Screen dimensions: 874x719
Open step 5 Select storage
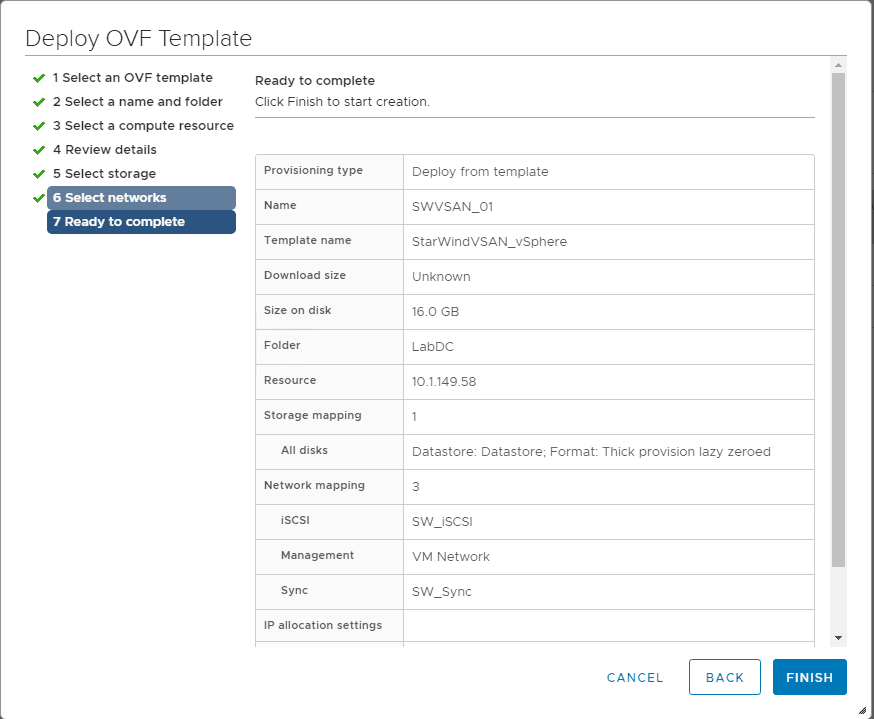click(104, 174)
